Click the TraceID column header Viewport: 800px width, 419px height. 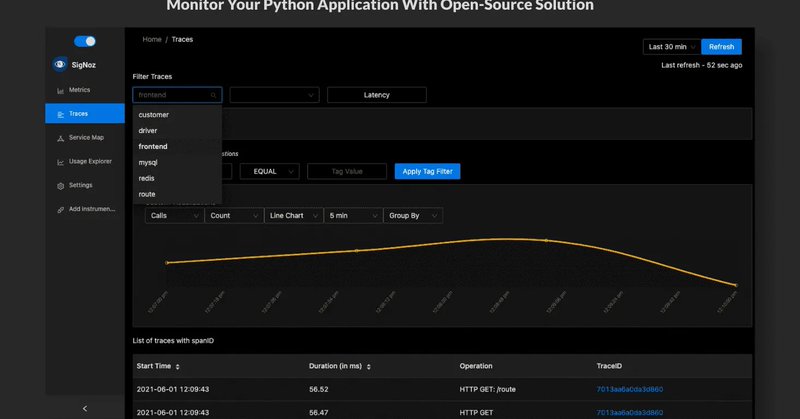609,366
